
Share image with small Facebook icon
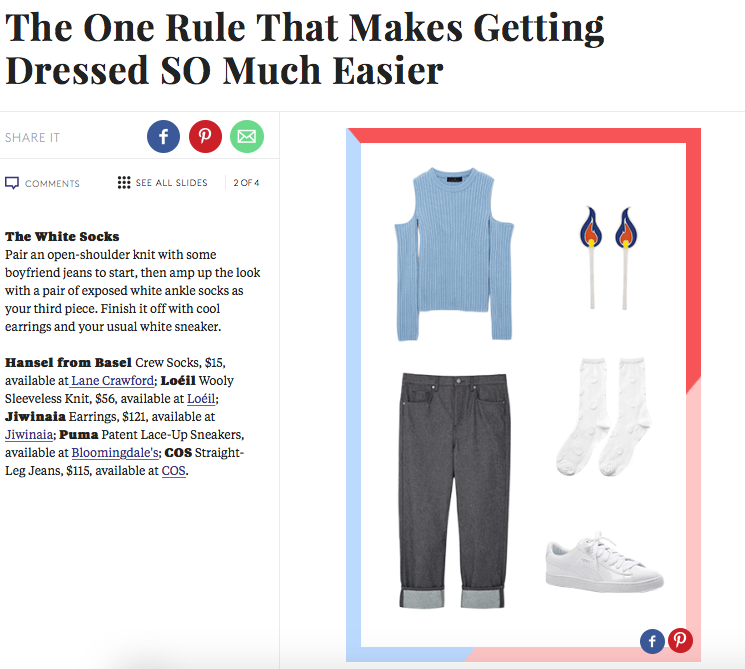coord(652,641)
